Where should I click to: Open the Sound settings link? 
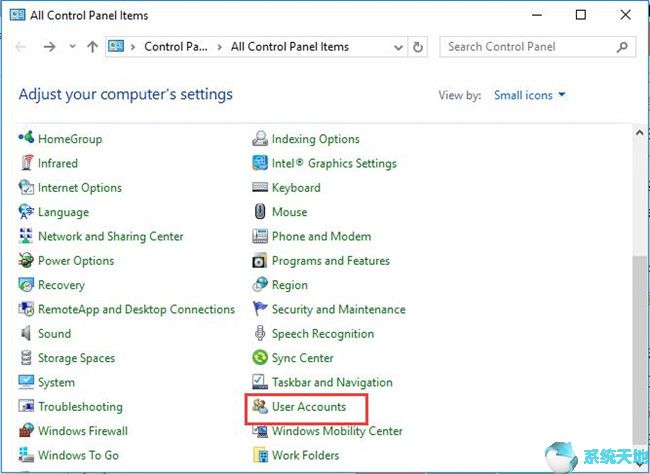[54, 333]
